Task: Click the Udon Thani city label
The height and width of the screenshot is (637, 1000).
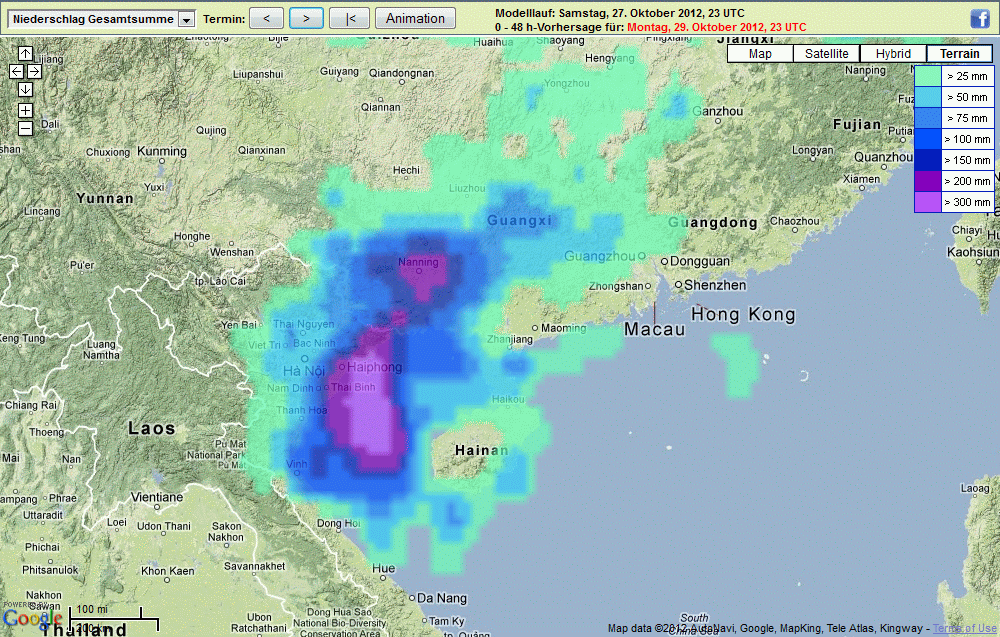Action: (x=164, y=526)
